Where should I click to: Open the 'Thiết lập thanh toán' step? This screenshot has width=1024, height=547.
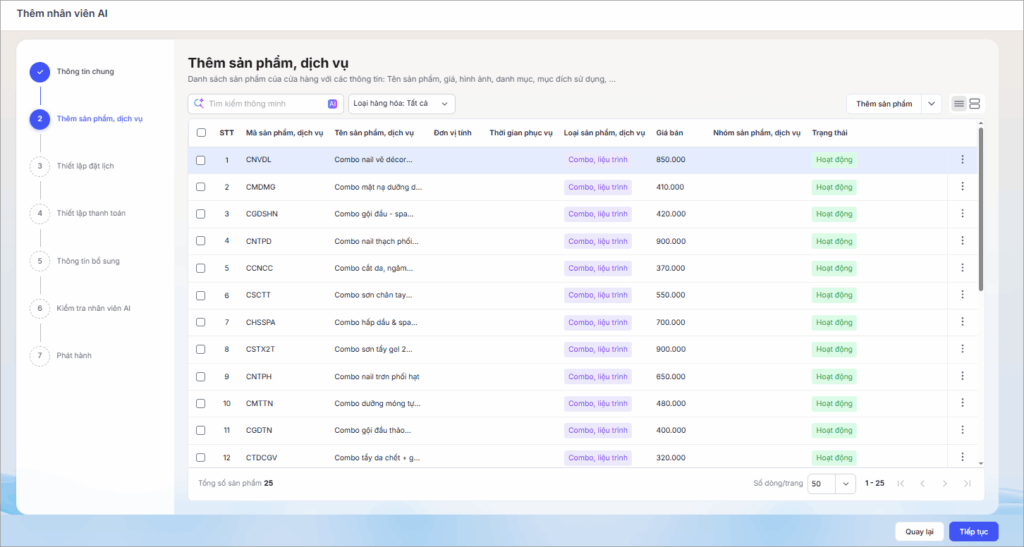pyautogui.click(x=90, y=213)
